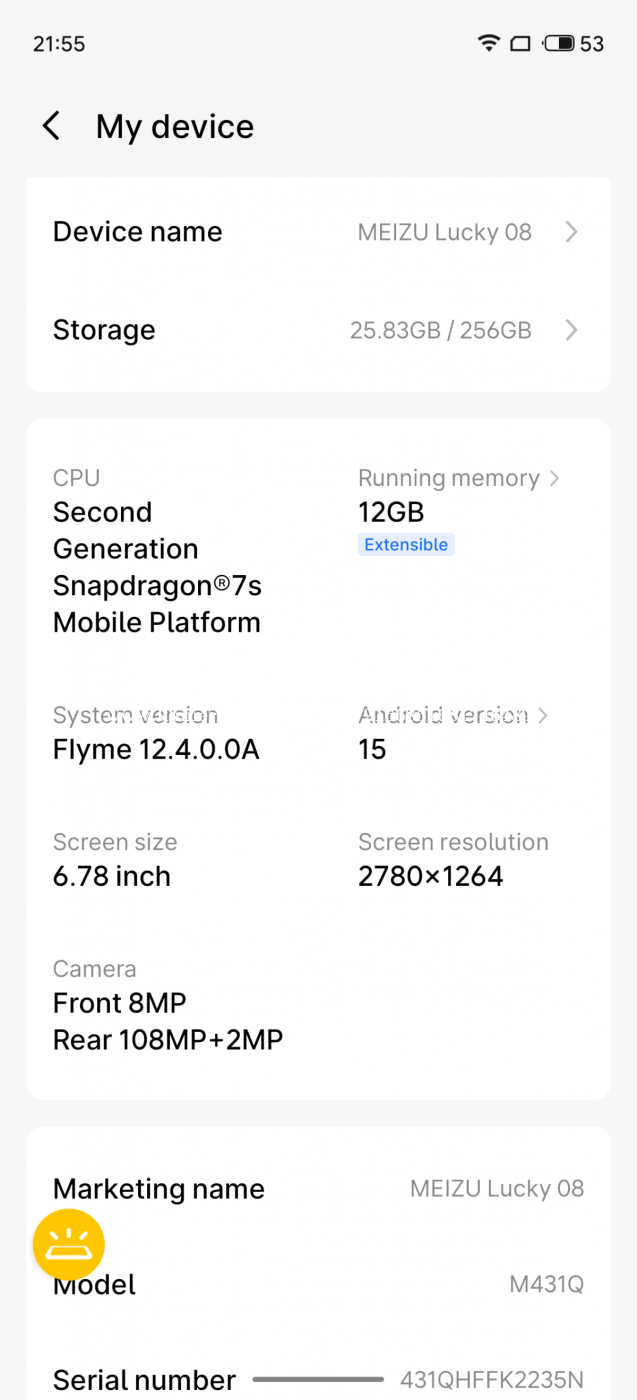The image size is (637, 1400).
Task: Open the Device name chevron
Action: tap(571, 232)
